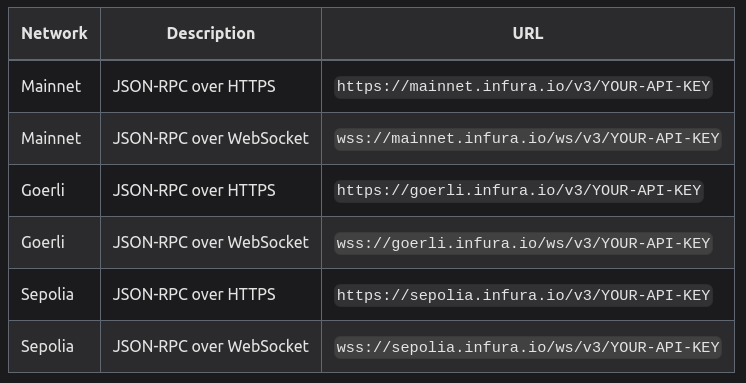Click the Sepolia HTTPS endpoint URL
The height and width of the screenshot is (383, 746).
(523, 295)
